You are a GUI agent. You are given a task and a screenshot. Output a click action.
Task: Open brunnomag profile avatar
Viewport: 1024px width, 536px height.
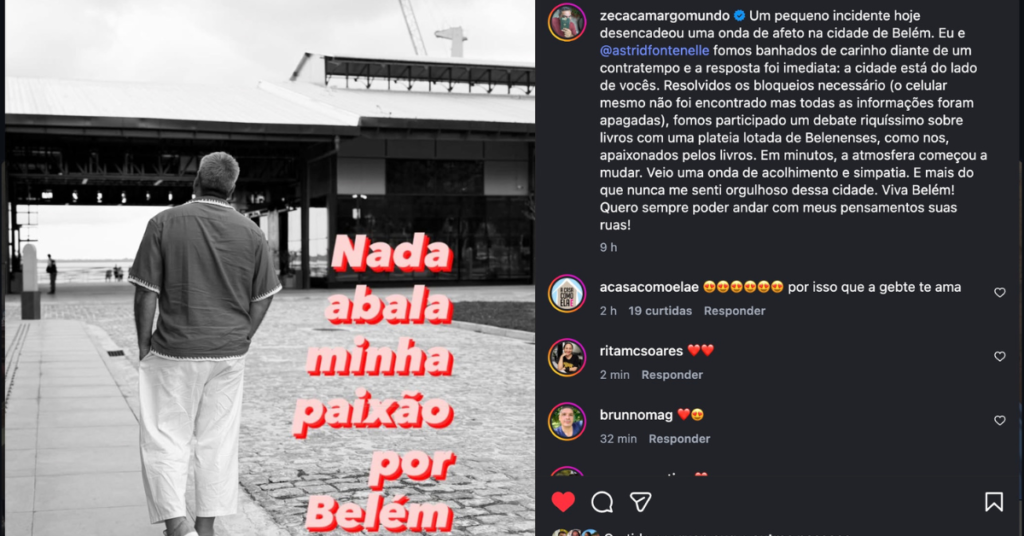click(567, 422)
